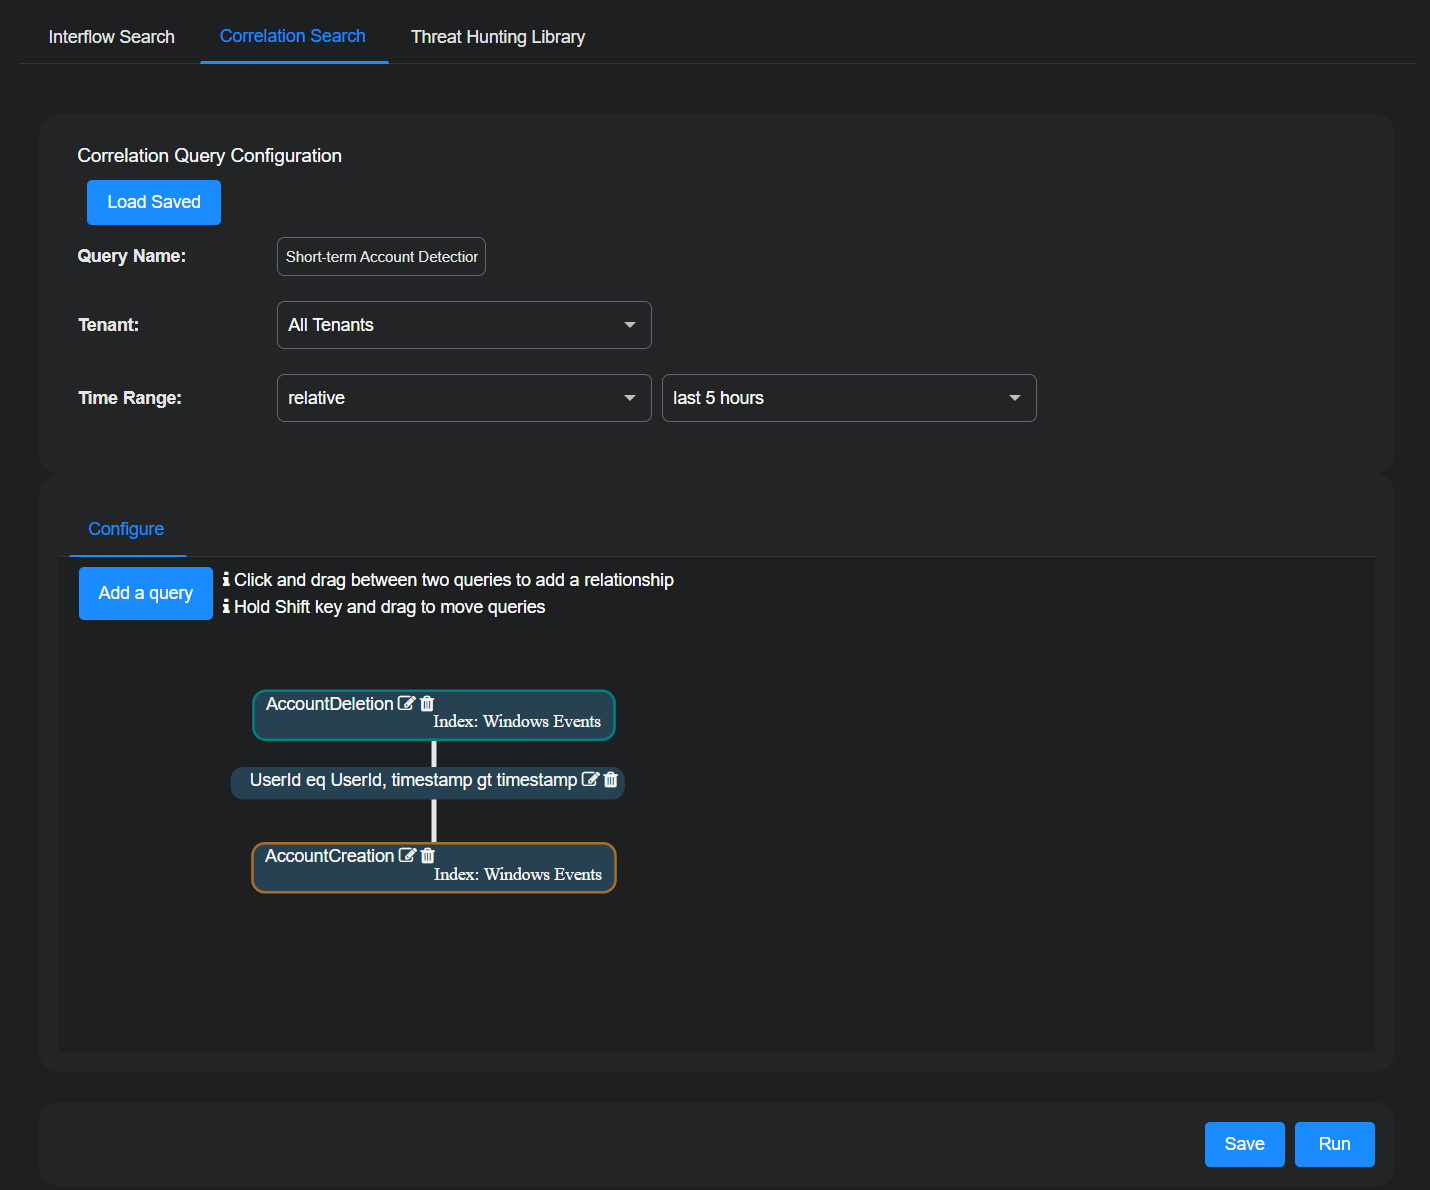
Task: Select the Configure tab
Action: coord(126,529)
